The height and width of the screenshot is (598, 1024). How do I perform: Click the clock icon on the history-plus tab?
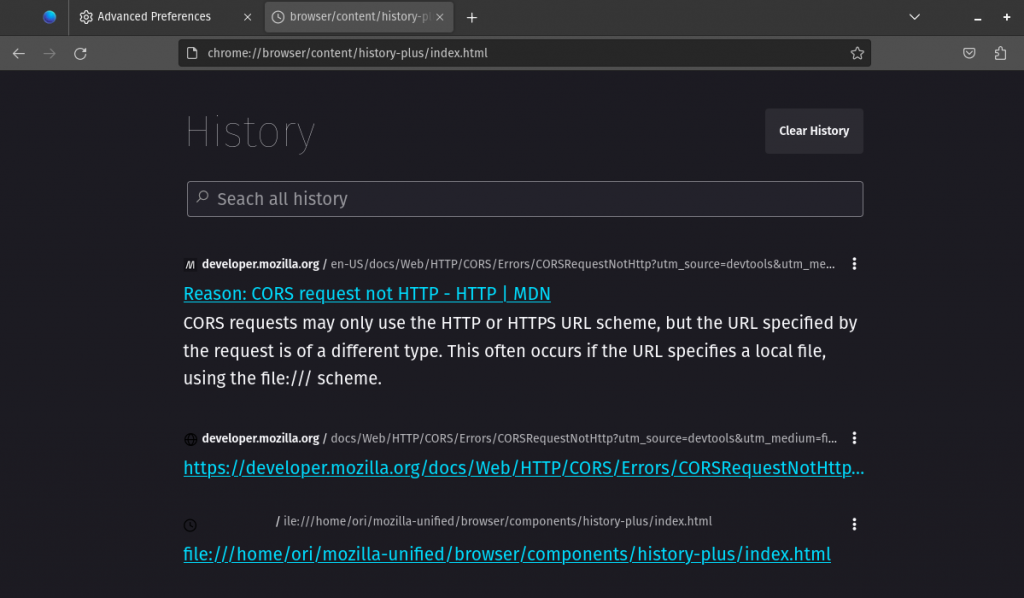coord(278,17)
